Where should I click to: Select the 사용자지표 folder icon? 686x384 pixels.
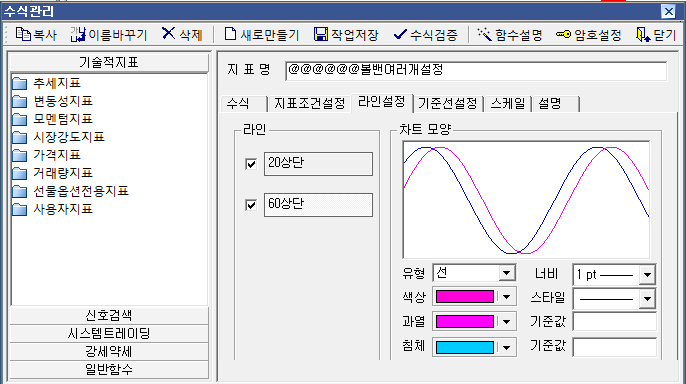pyautogui.click(x=20, y=209)
